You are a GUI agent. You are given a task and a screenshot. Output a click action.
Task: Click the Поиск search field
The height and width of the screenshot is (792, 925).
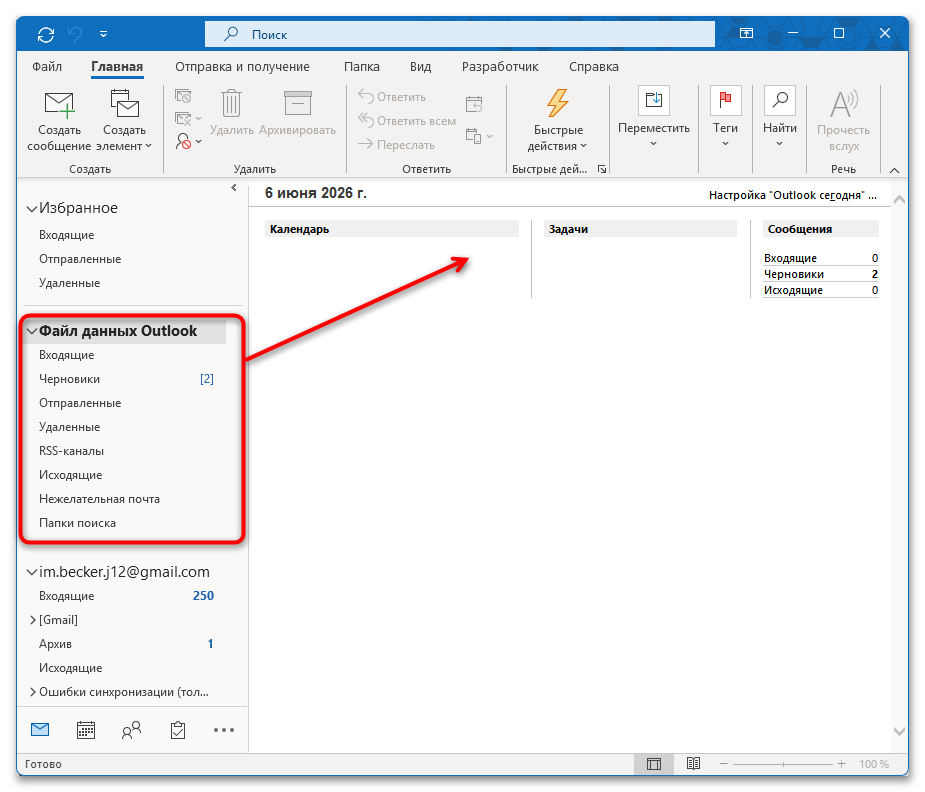[460, 34]
